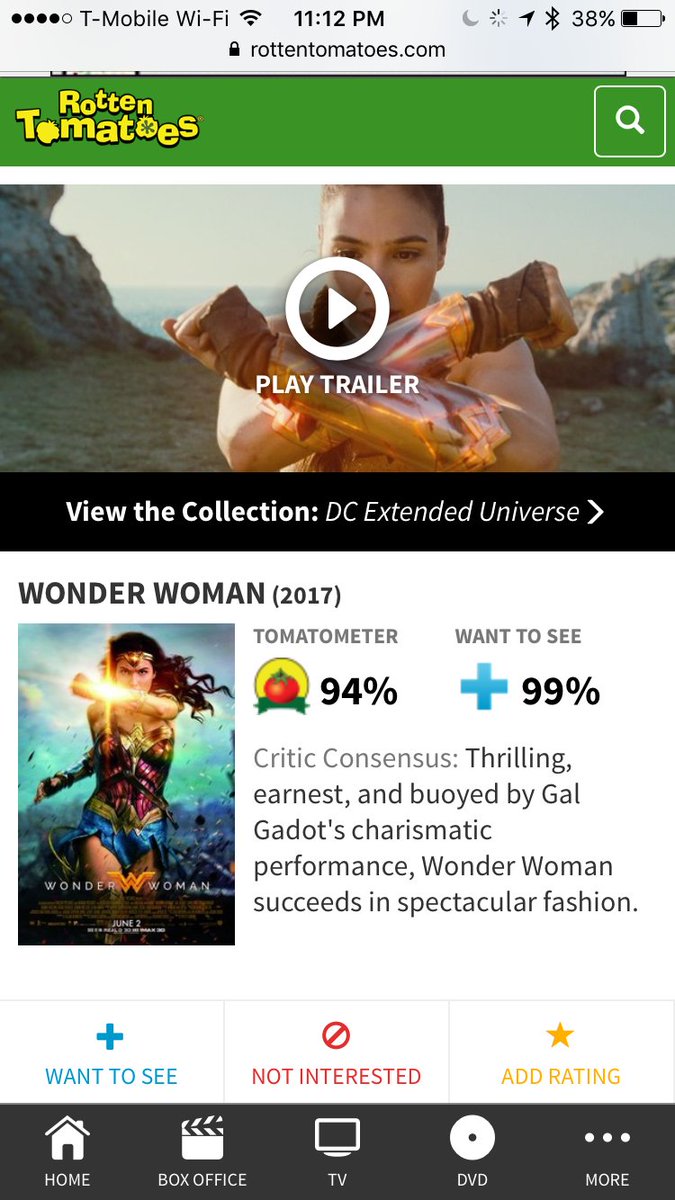Open search with the magnifying glass icon
The image size is (675, 1200).
(629, 121)
